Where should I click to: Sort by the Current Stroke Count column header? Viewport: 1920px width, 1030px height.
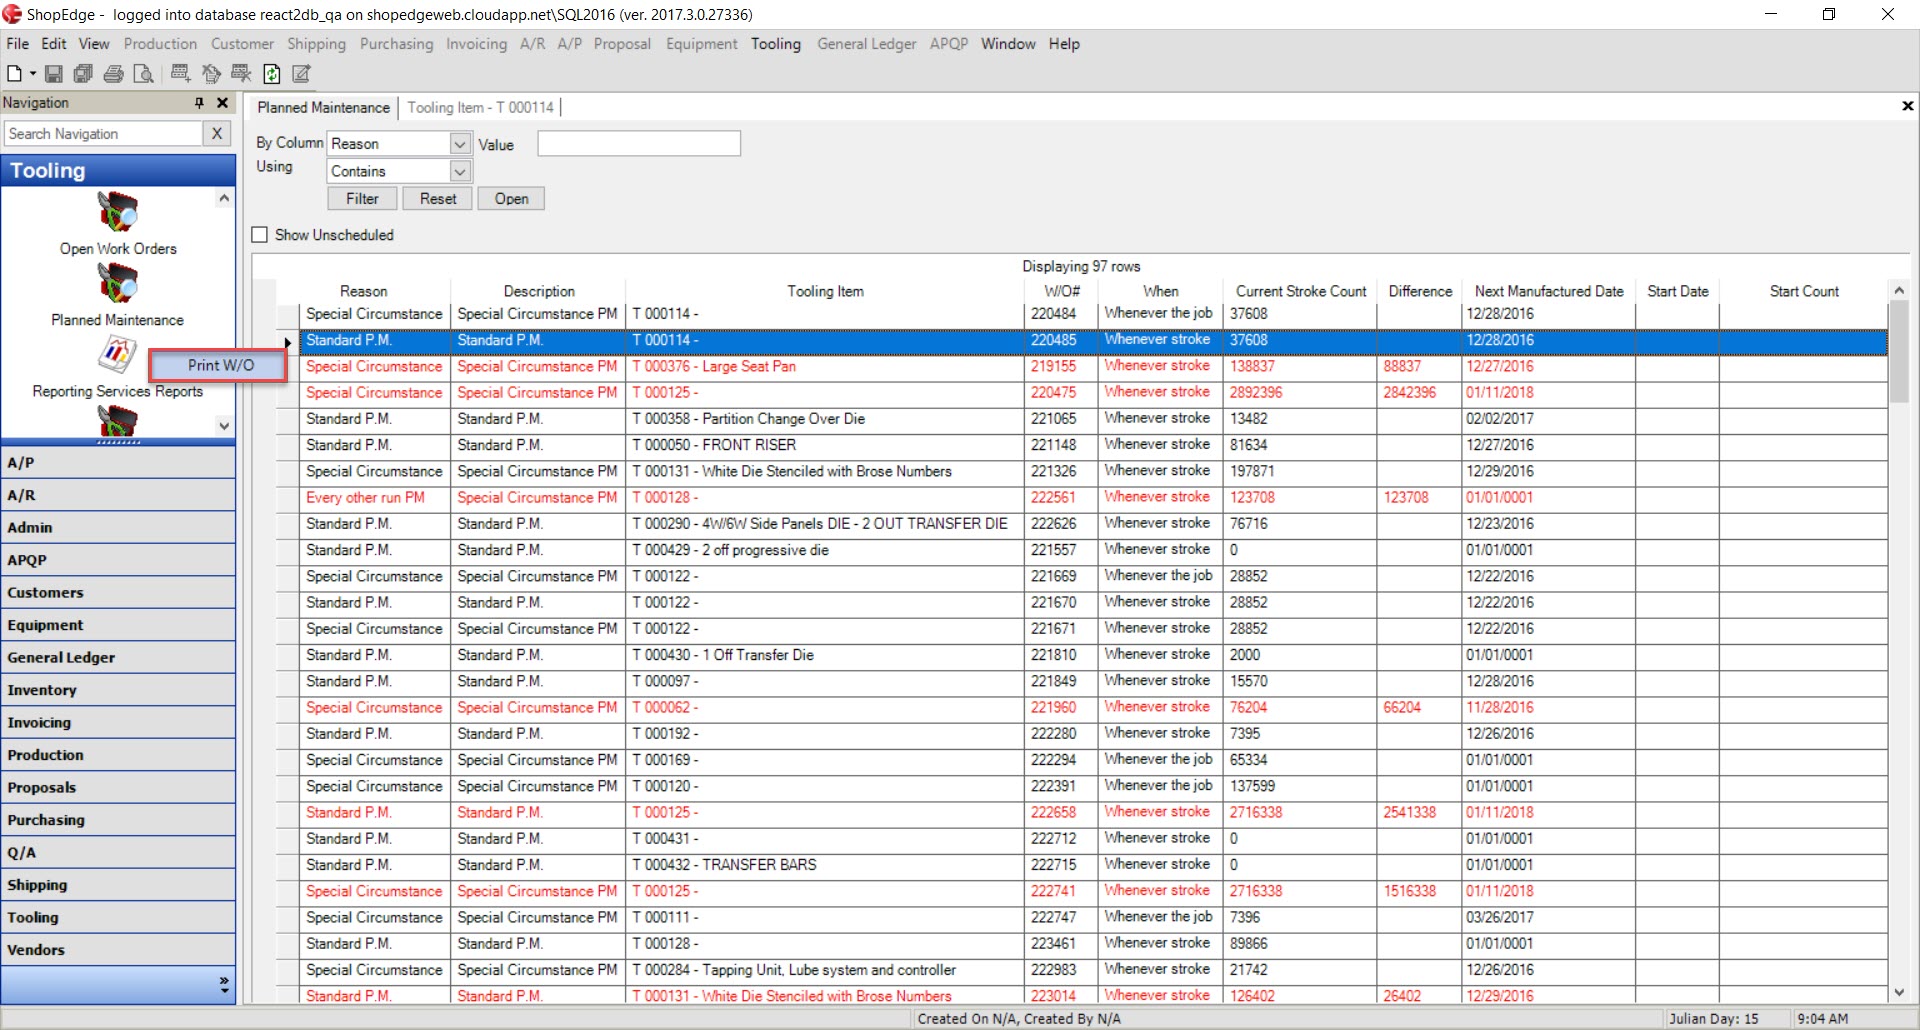tap(1300, 291)
